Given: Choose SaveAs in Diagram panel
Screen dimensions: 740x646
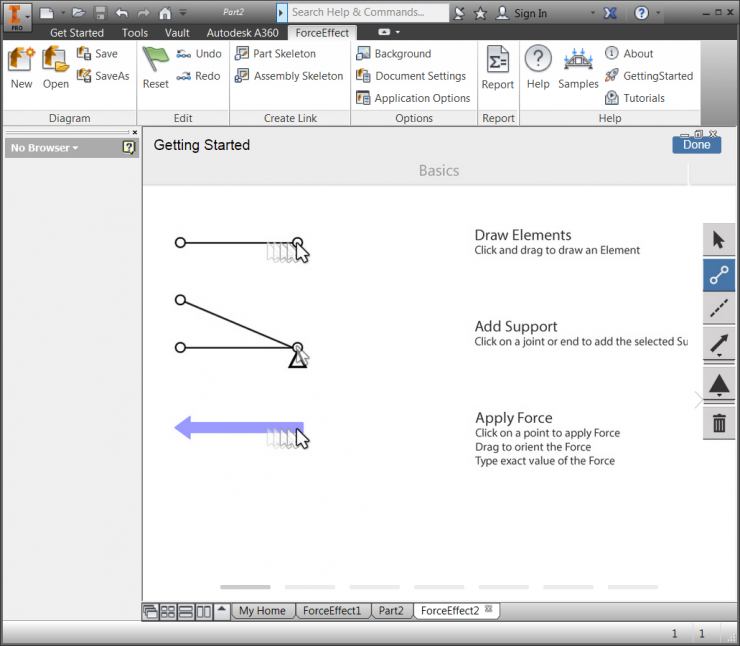Looking at the screenshot, I should [103, 76].
